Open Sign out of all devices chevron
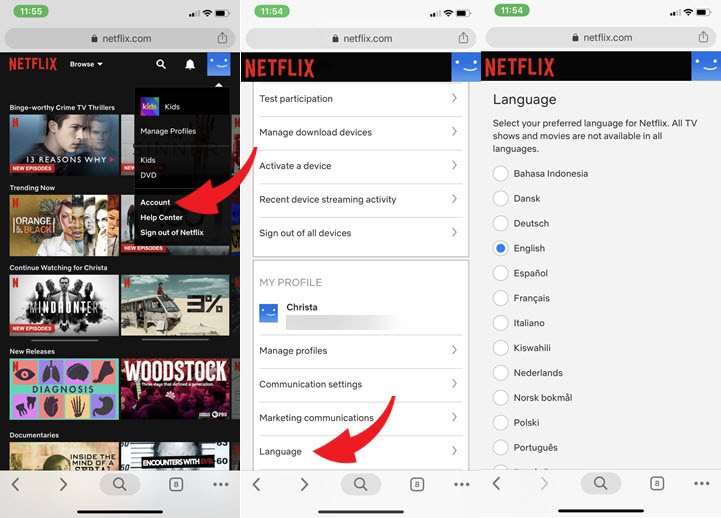Screen dimensions: 721x518 (x=454, y=232)
